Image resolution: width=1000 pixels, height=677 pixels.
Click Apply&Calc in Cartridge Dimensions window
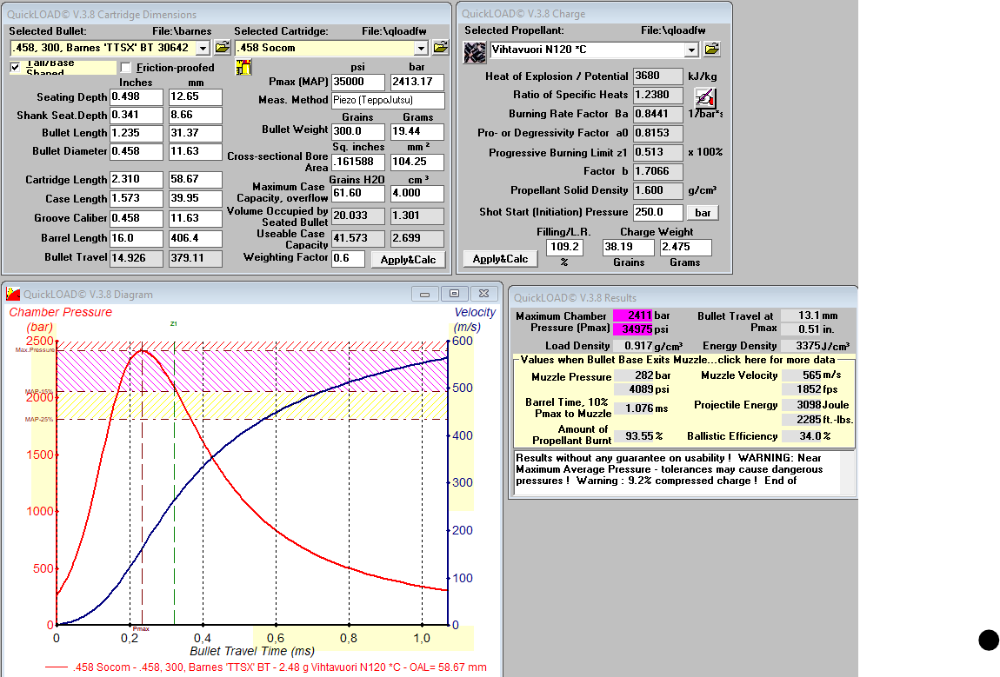point(408,259)
